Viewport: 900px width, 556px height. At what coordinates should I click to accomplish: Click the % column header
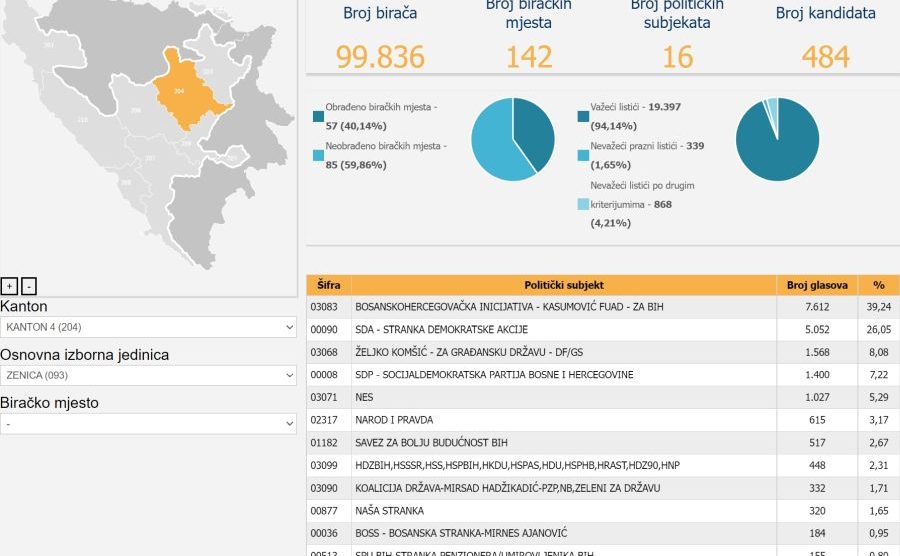(x=879, y=285)
